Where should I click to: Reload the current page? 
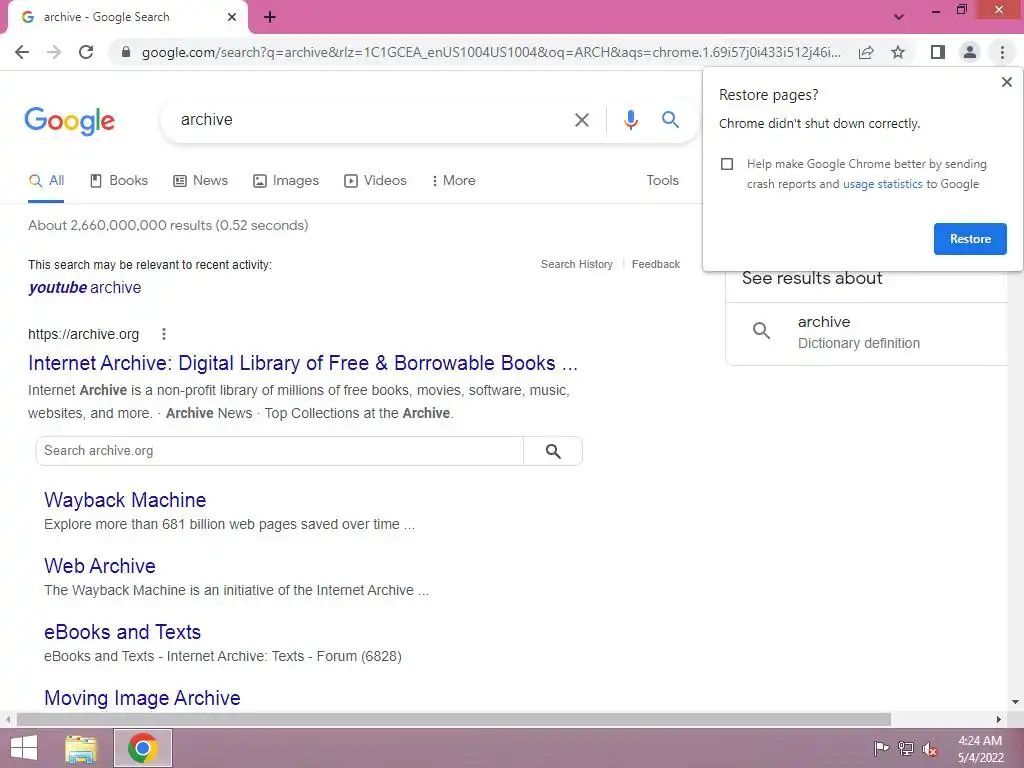tap(86, 52)
